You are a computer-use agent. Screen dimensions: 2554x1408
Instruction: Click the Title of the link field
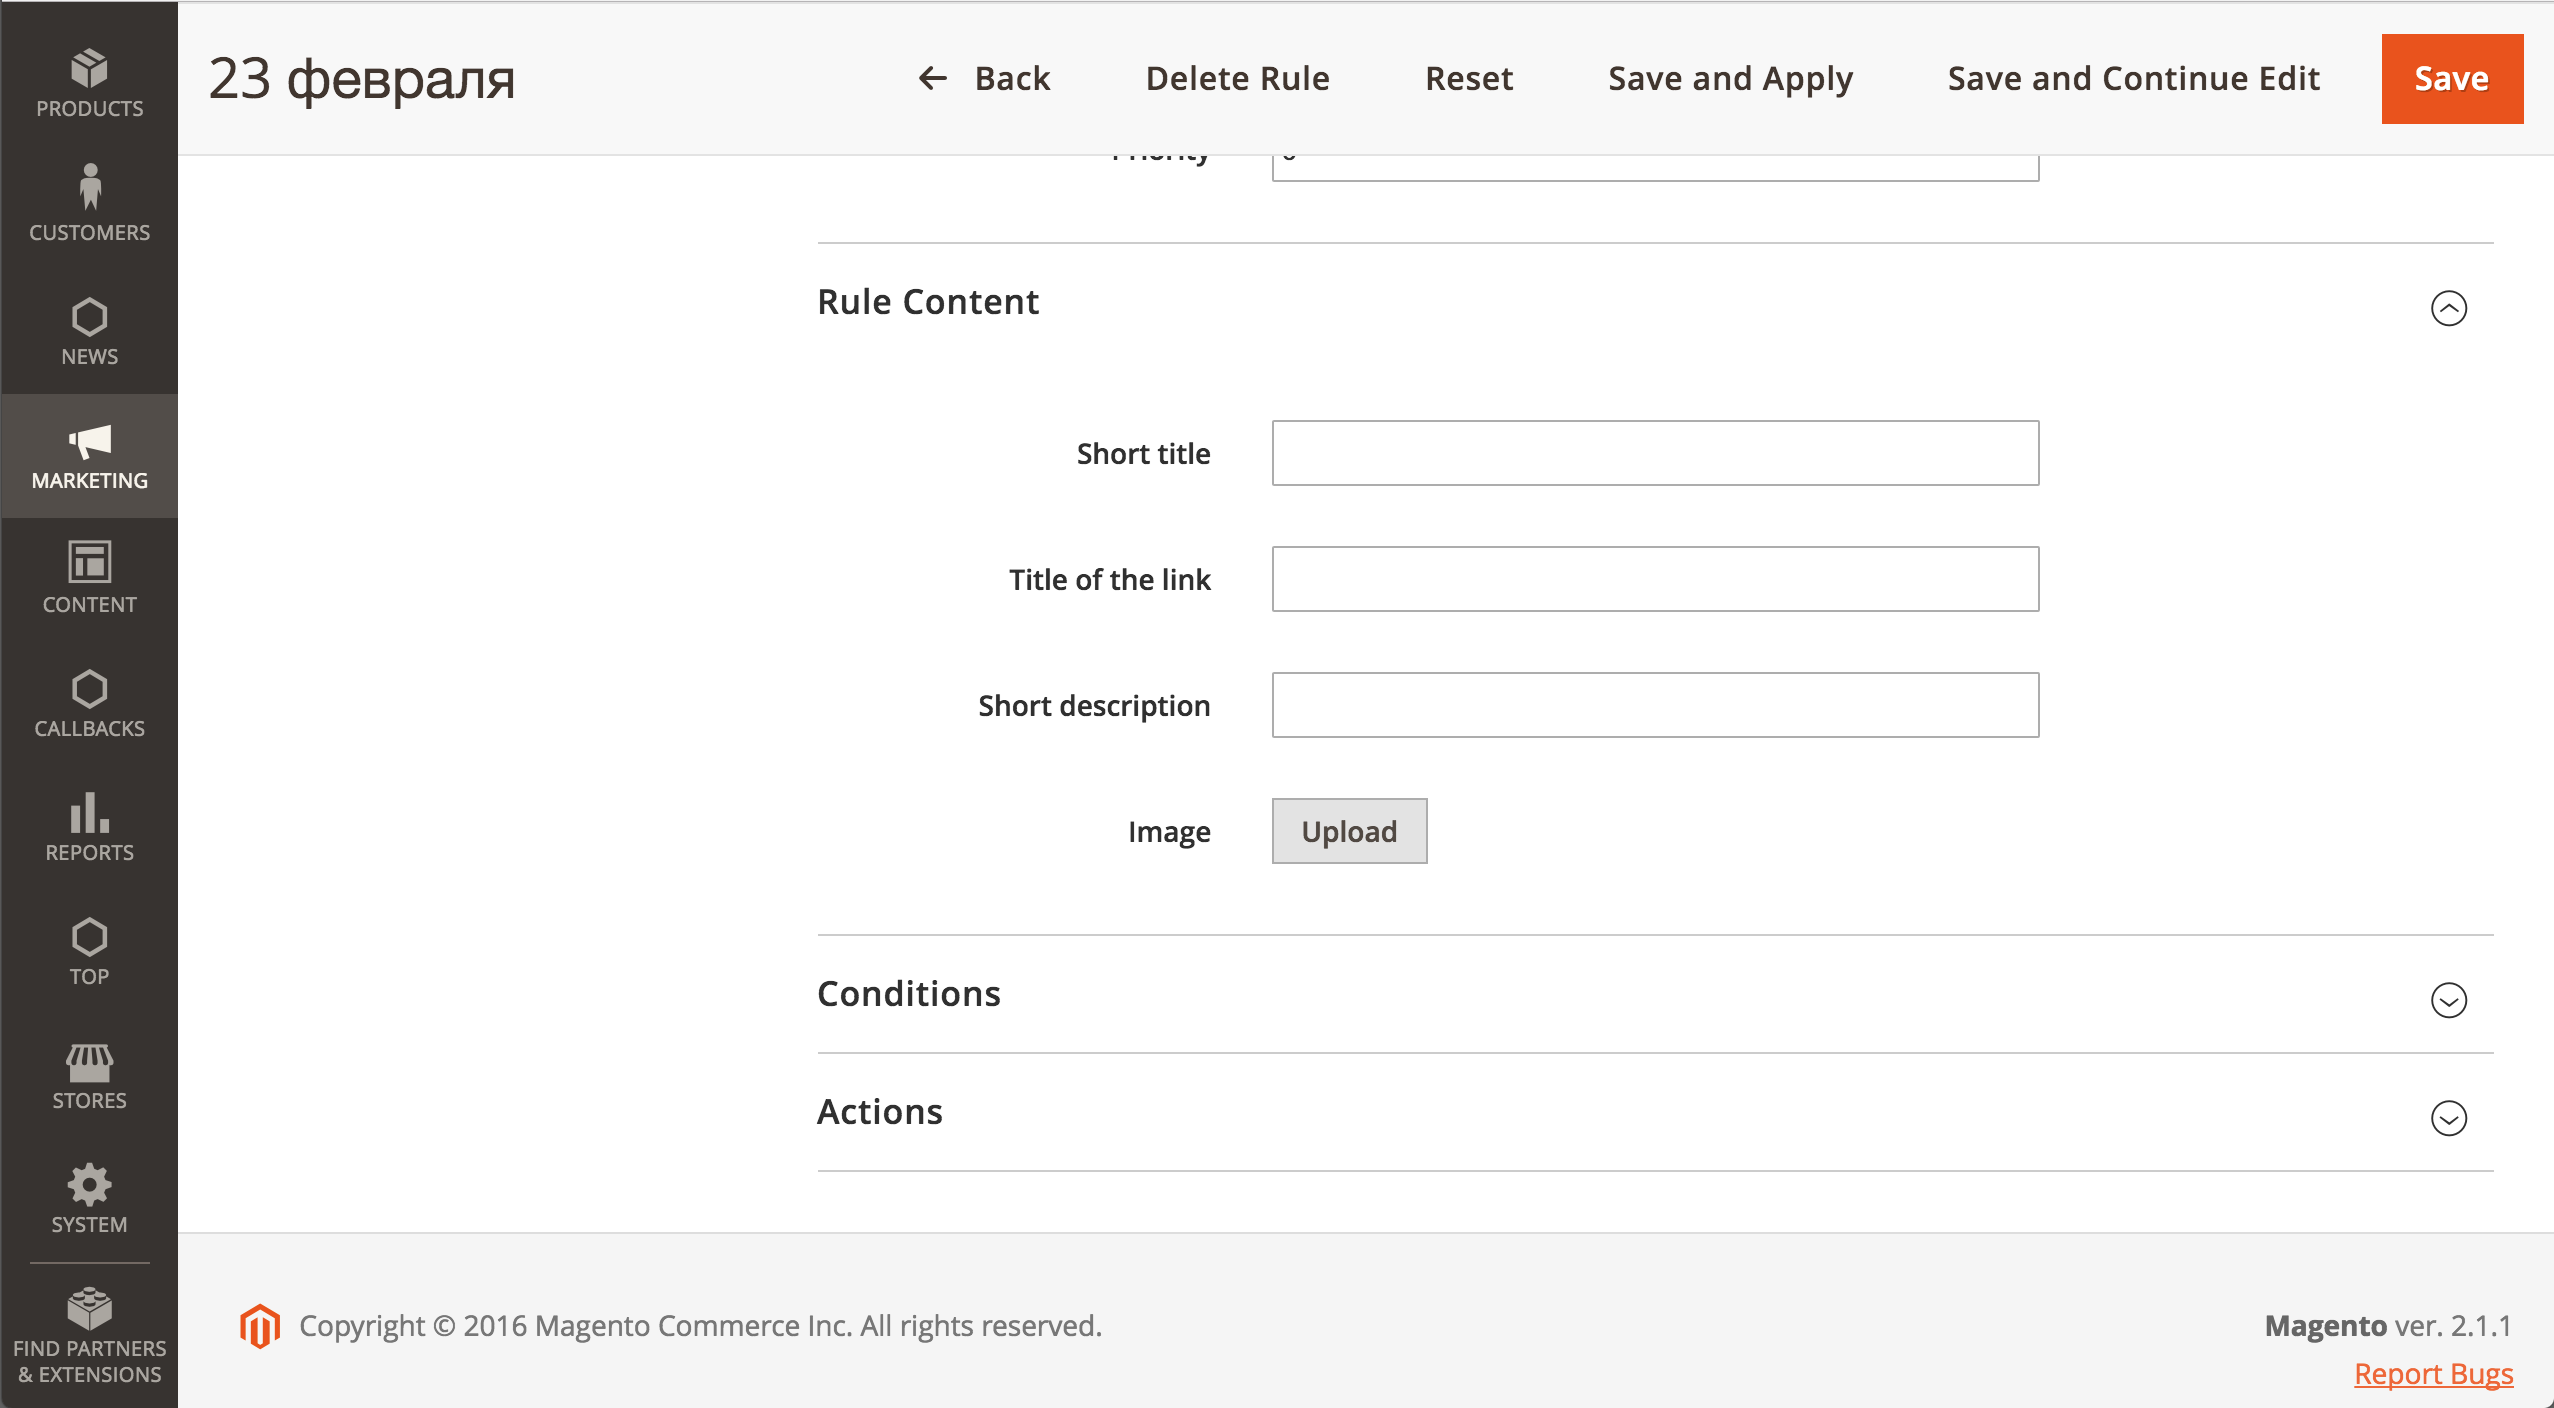pos(1656,579)
